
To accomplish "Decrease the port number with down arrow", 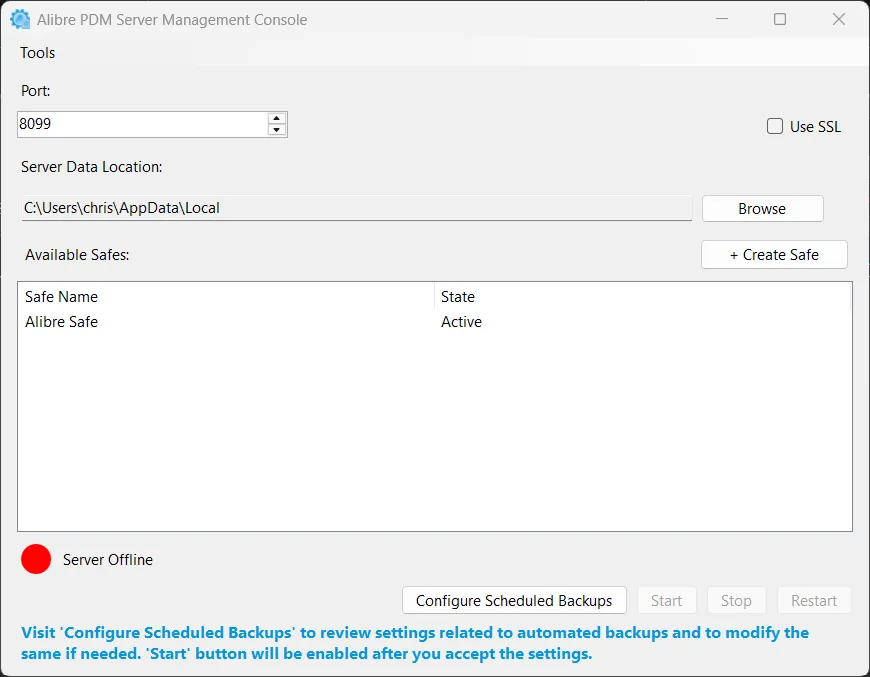I will click(276, 130).
